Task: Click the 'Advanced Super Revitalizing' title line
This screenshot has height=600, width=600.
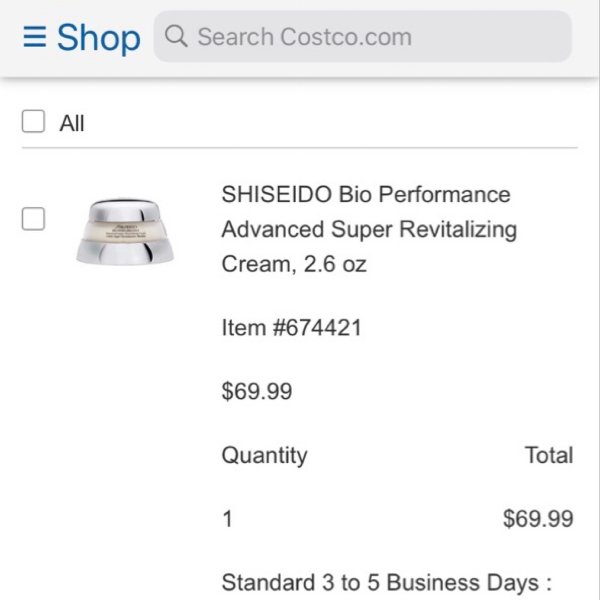Action: [369, 229]
